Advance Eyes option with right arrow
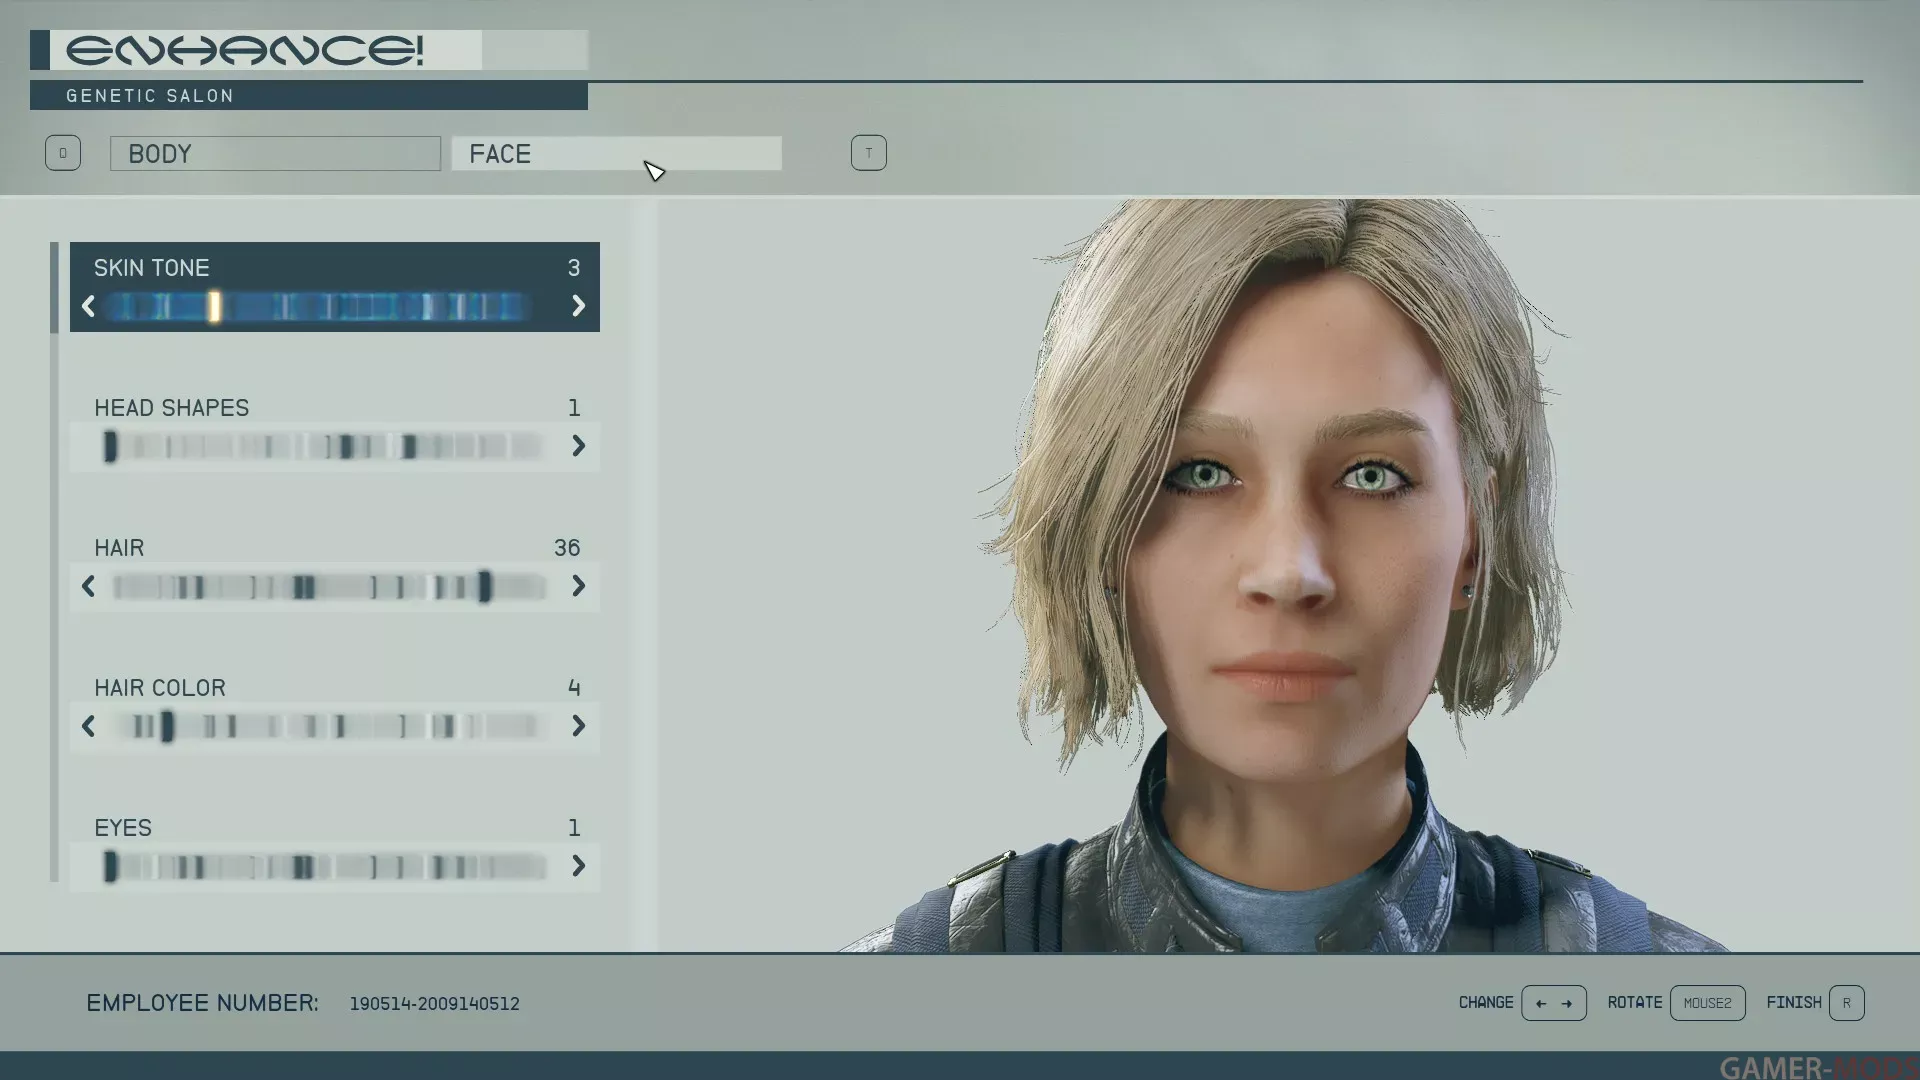 tap(578, 866)
